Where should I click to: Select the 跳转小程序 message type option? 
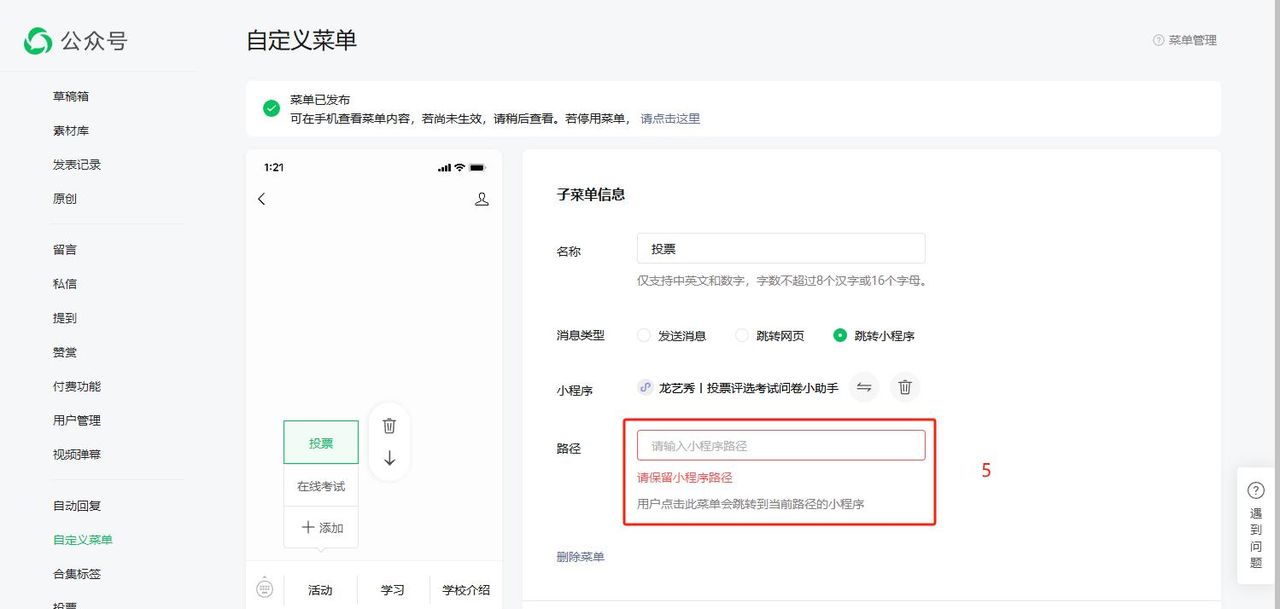click(840, 335)
